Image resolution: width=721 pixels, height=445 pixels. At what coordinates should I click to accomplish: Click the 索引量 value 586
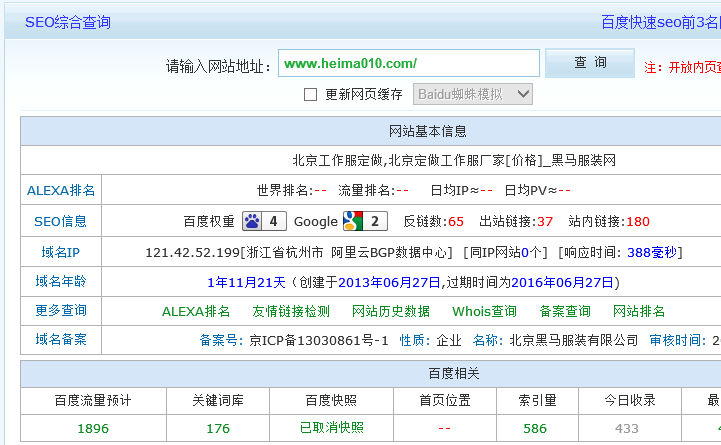(x=535, y=428)
